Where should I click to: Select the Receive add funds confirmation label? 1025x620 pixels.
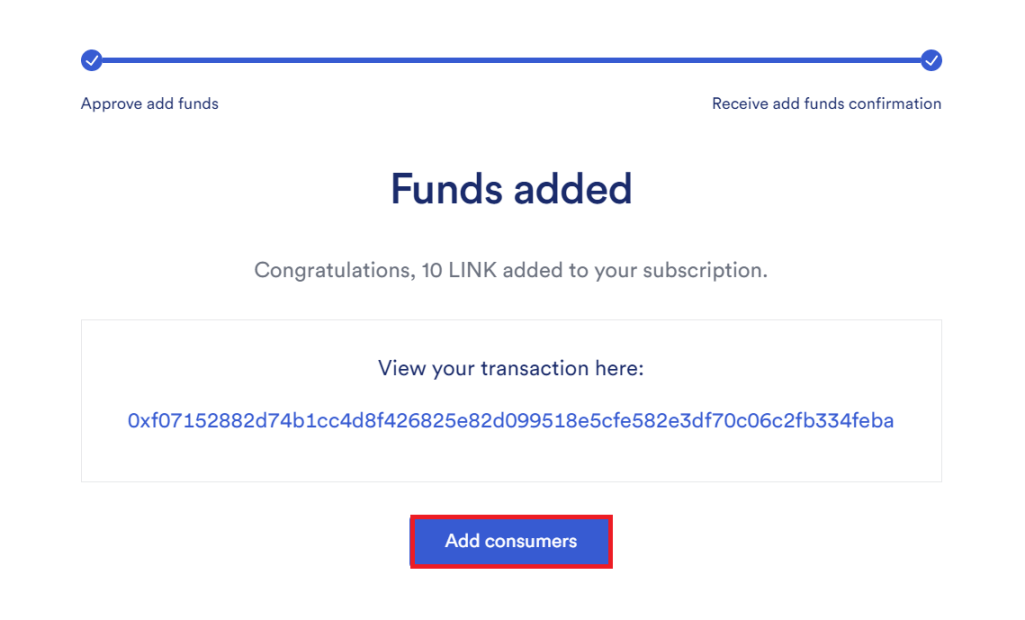[826, 103]
